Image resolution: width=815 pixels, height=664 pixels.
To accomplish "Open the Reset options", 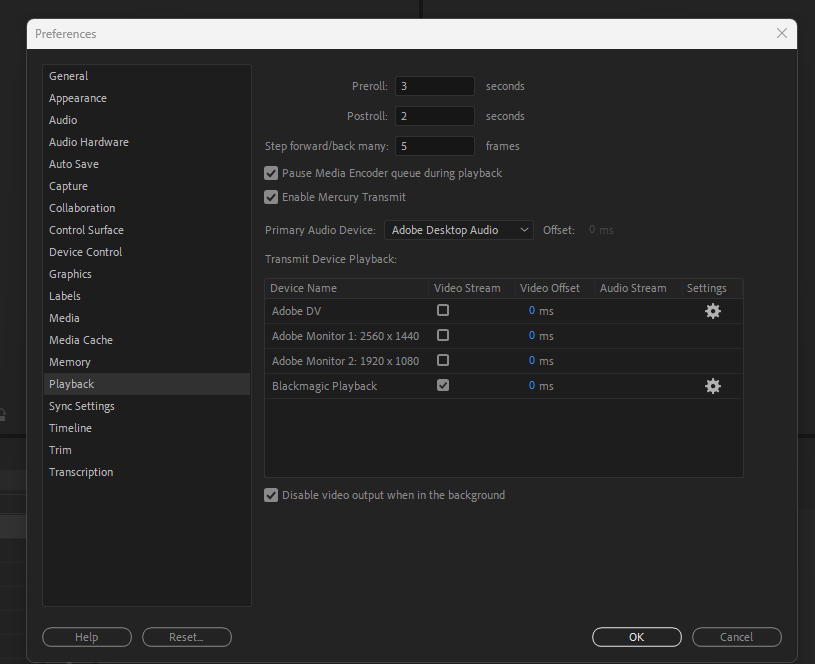I will pos(186,637).
